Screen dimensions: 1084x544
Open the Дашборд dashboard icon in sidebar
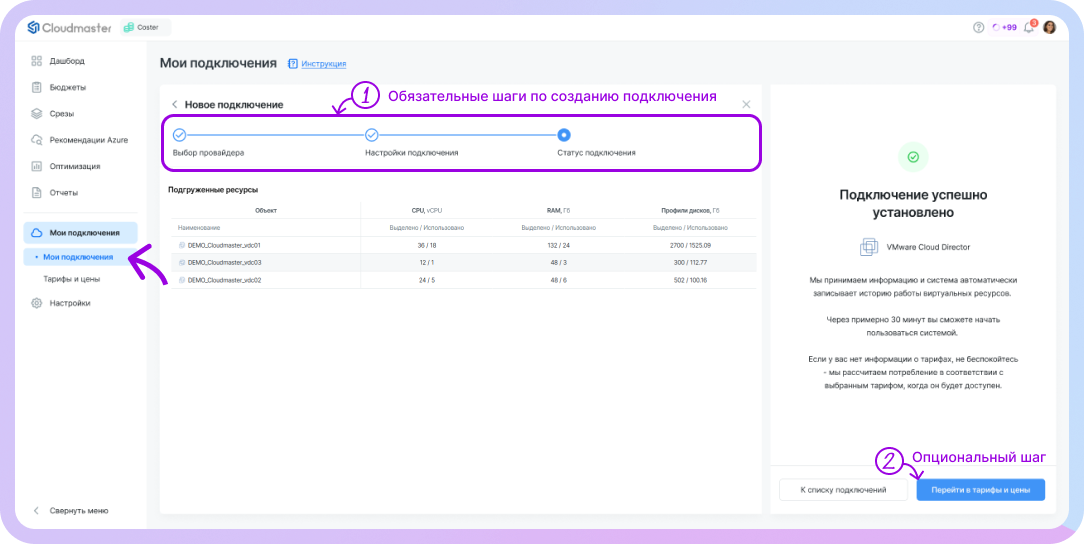(x=36, y=61)
